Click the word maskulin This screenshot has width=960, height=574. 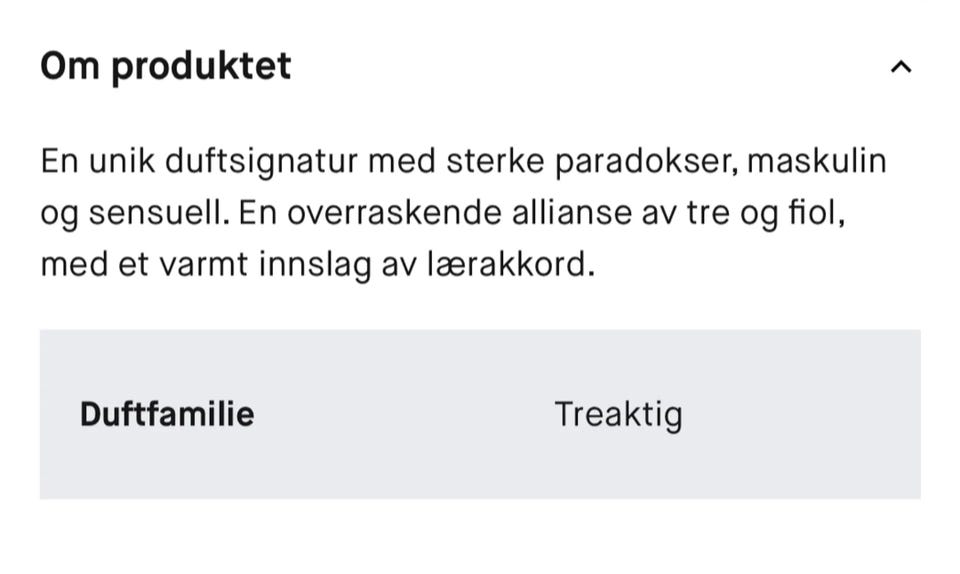tap(817, 162)
